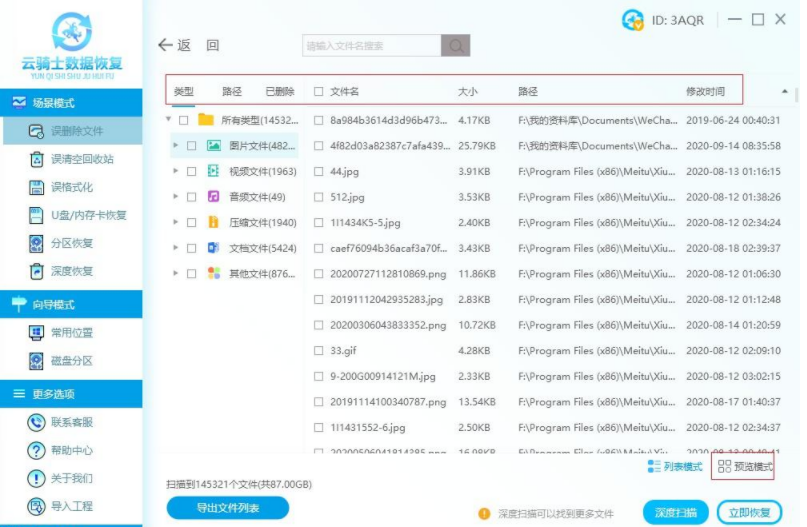The width and height of the screenshot is (807, 527).
Task: Collapse the 所有类型 tree node
Action: point(168,119)
